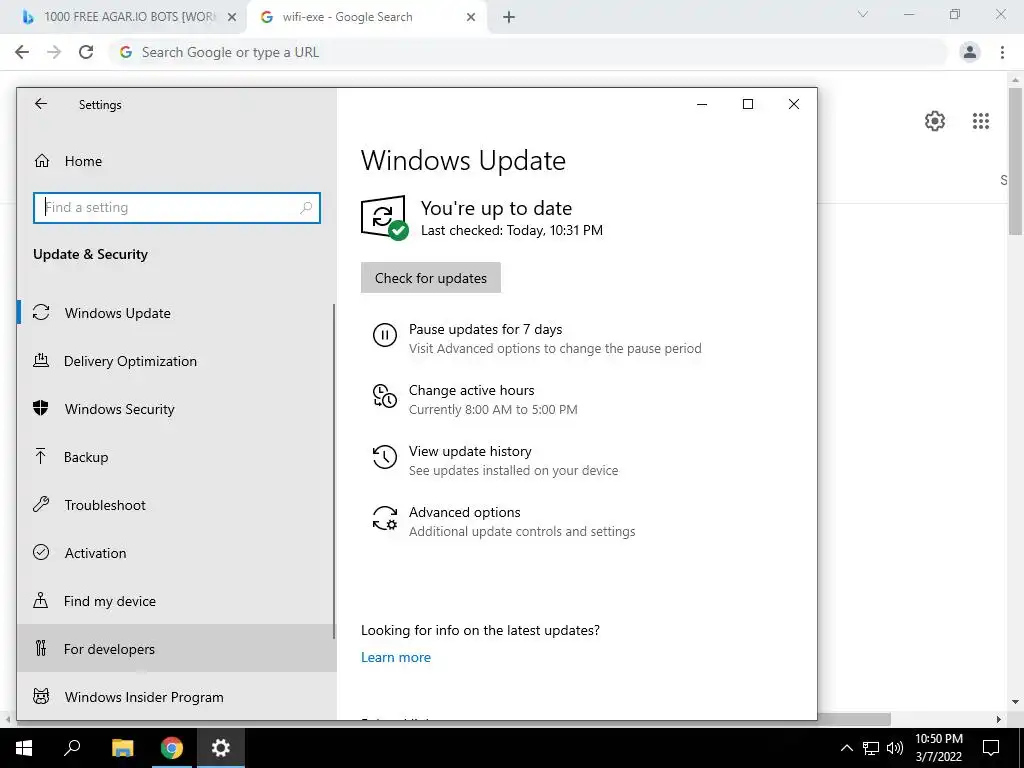This screenshot has width=1024, height=768.
Task: Click the Settings back arrow
Action: 41,104
